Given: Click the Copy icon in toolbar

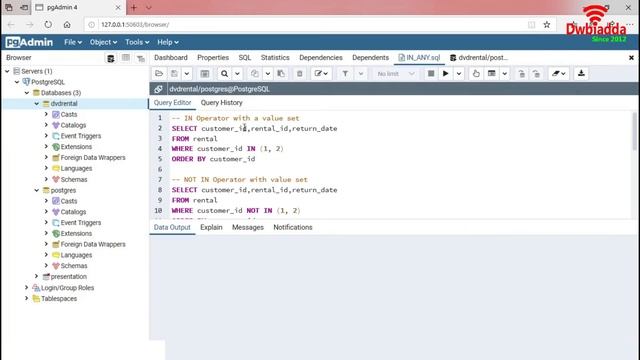Looking at the screenshot, I should point(255,74).
